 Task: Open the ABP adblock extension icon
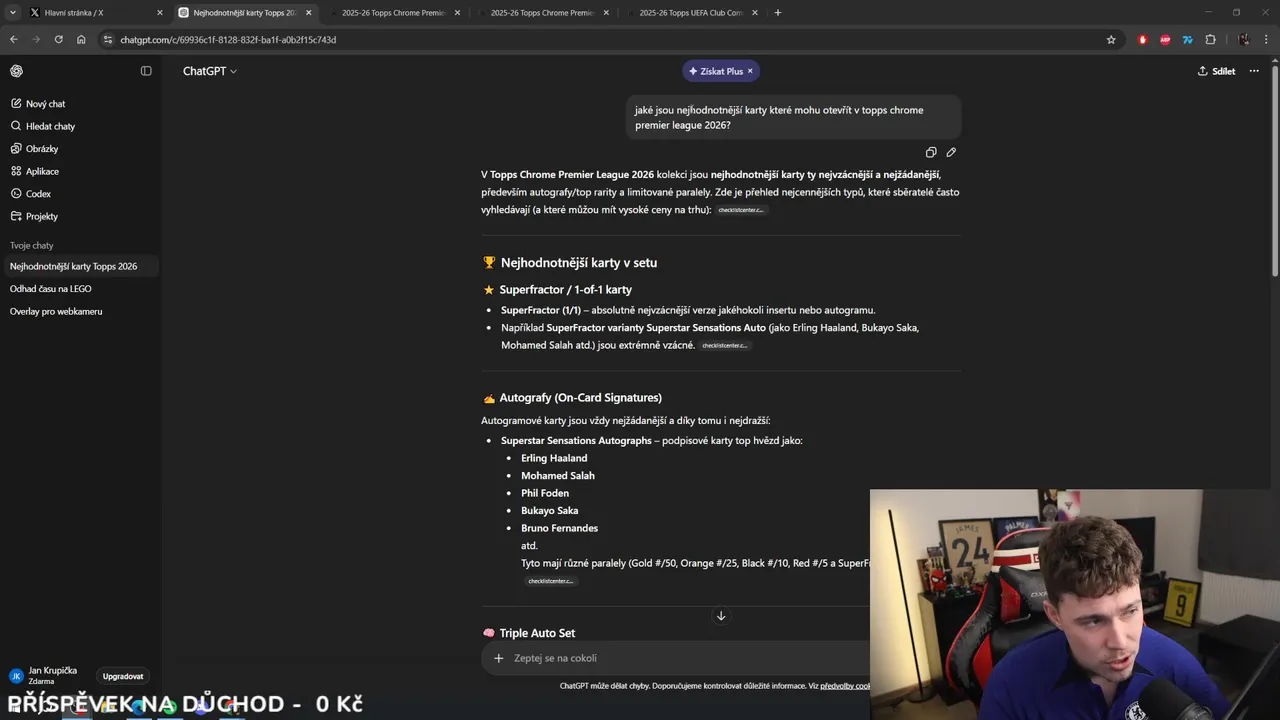point(1165,40)
